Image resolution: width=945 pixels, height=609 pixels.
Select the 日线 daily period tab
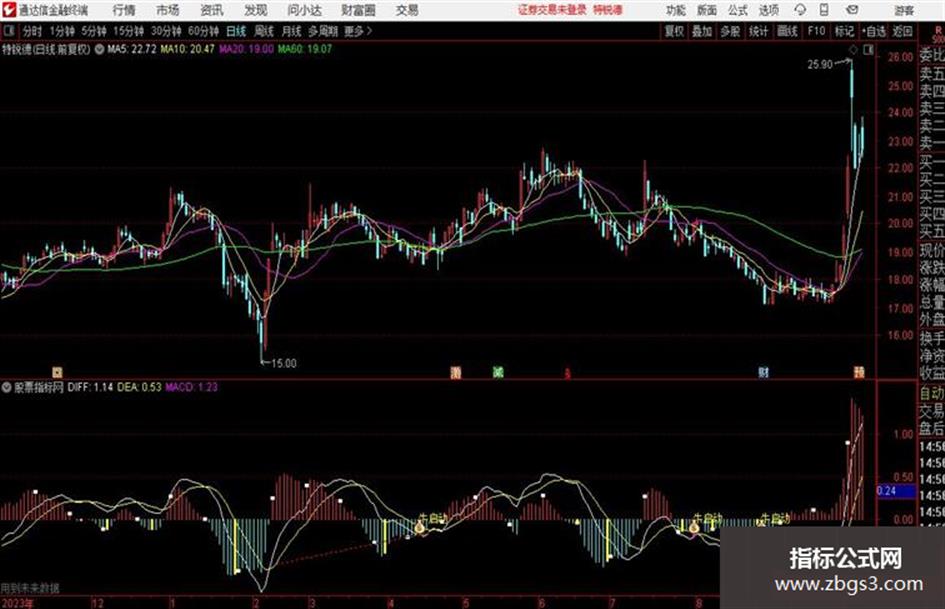[236, 31]
